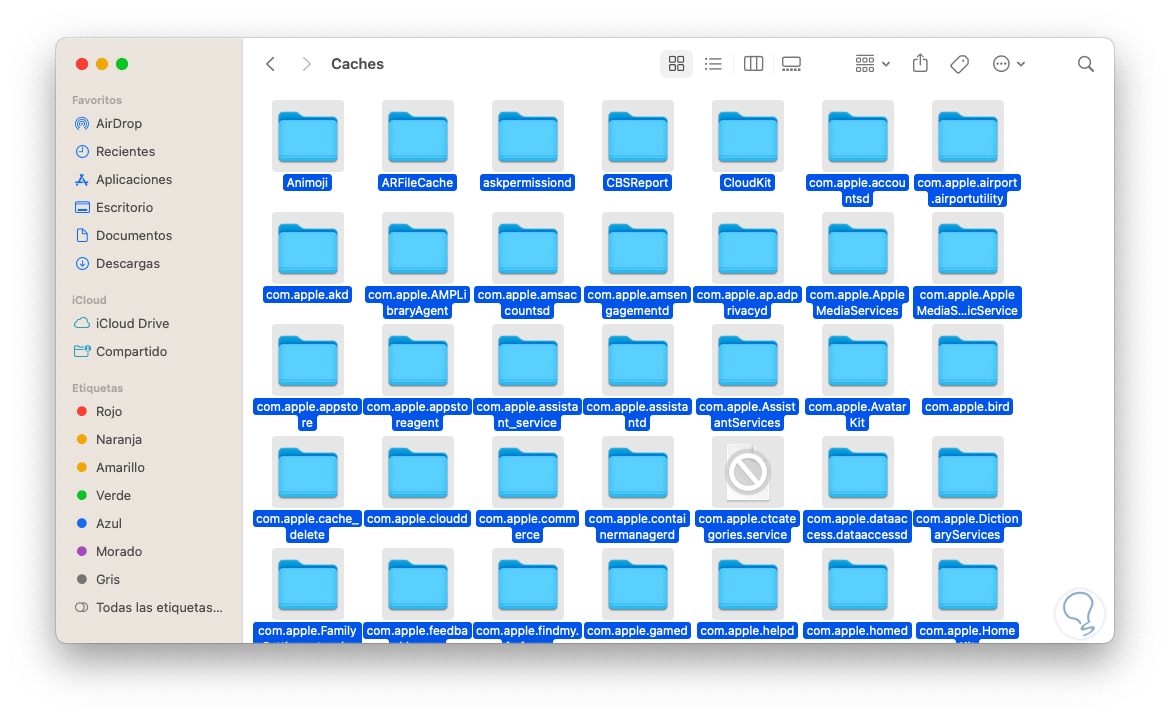Select the com.apple.assistantd folder icon
Screen dimensions: 1170x717
[637, 360]
